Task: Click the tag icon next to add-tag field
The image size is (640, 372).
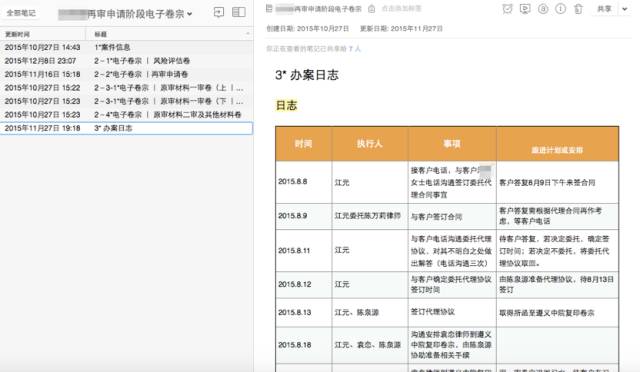Action: click(371, 9)
